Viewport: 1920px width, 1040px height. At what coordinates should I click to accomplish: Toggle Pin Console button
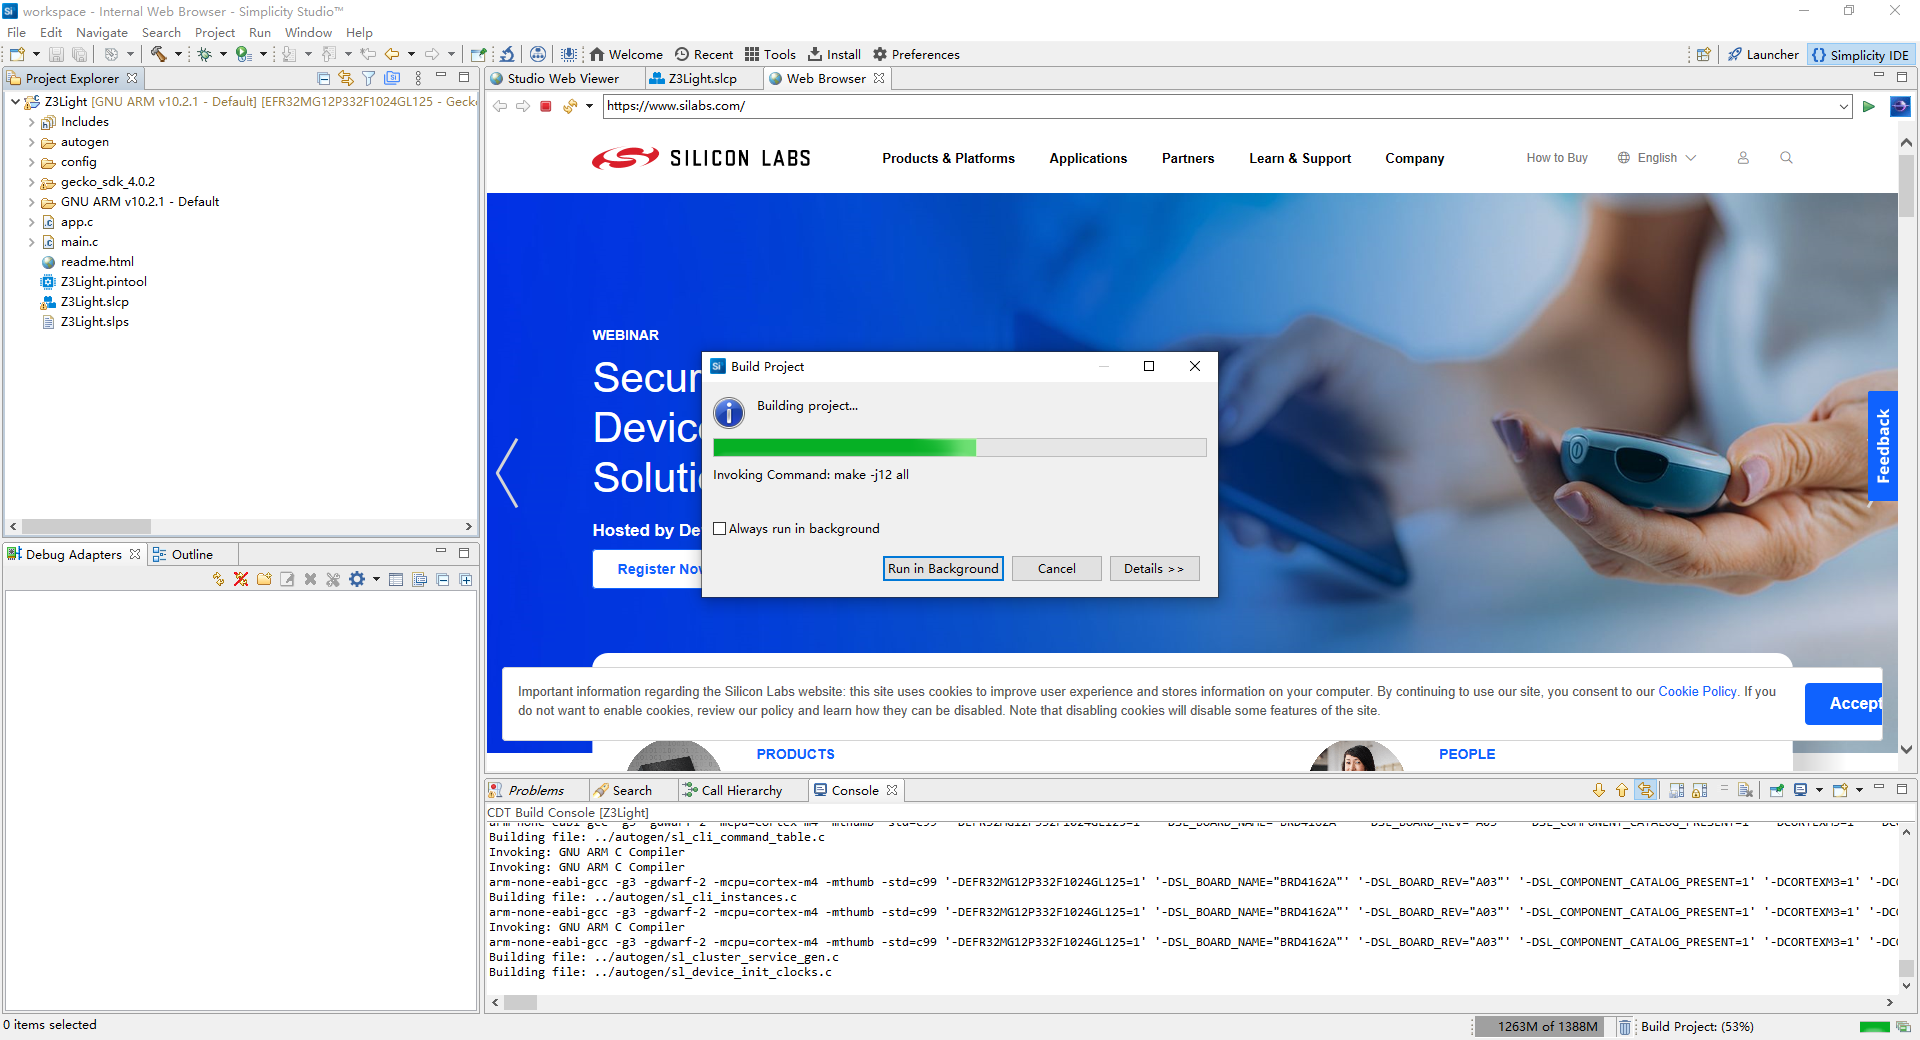1777,790
